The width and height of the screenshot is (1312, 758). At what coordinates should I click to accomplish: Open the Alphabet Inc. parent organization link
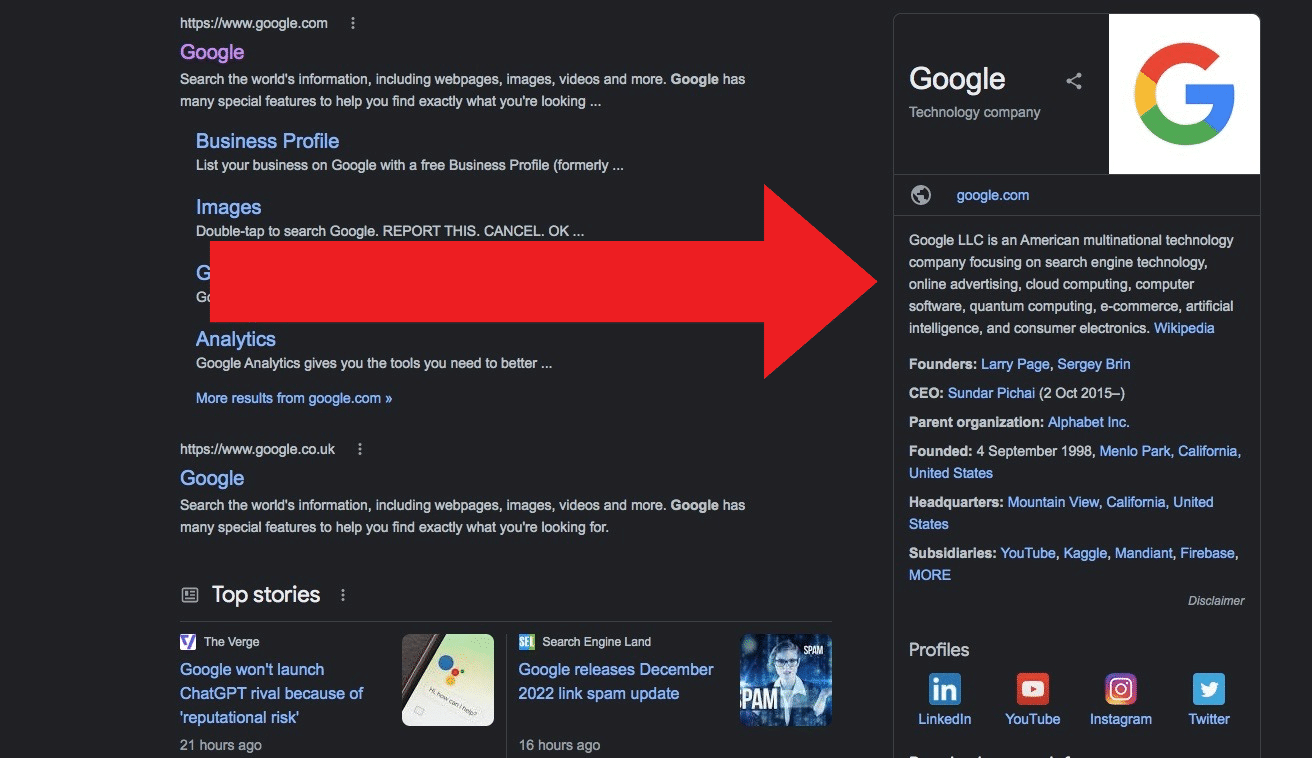(1089, 422)
